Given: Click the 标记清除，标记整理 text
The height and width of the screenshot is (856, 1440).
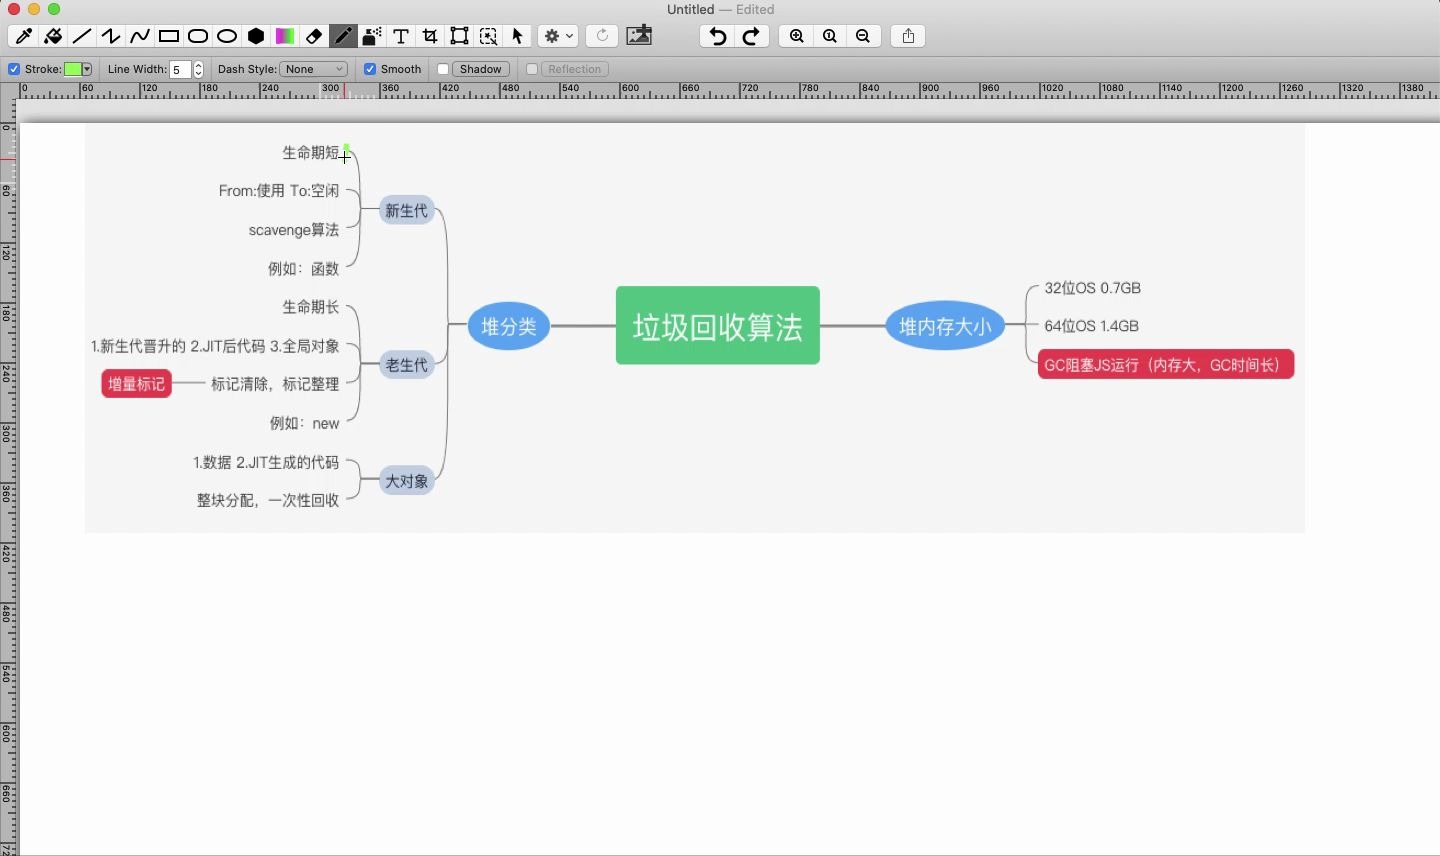Looking at the screenshot, I should 275,384.
